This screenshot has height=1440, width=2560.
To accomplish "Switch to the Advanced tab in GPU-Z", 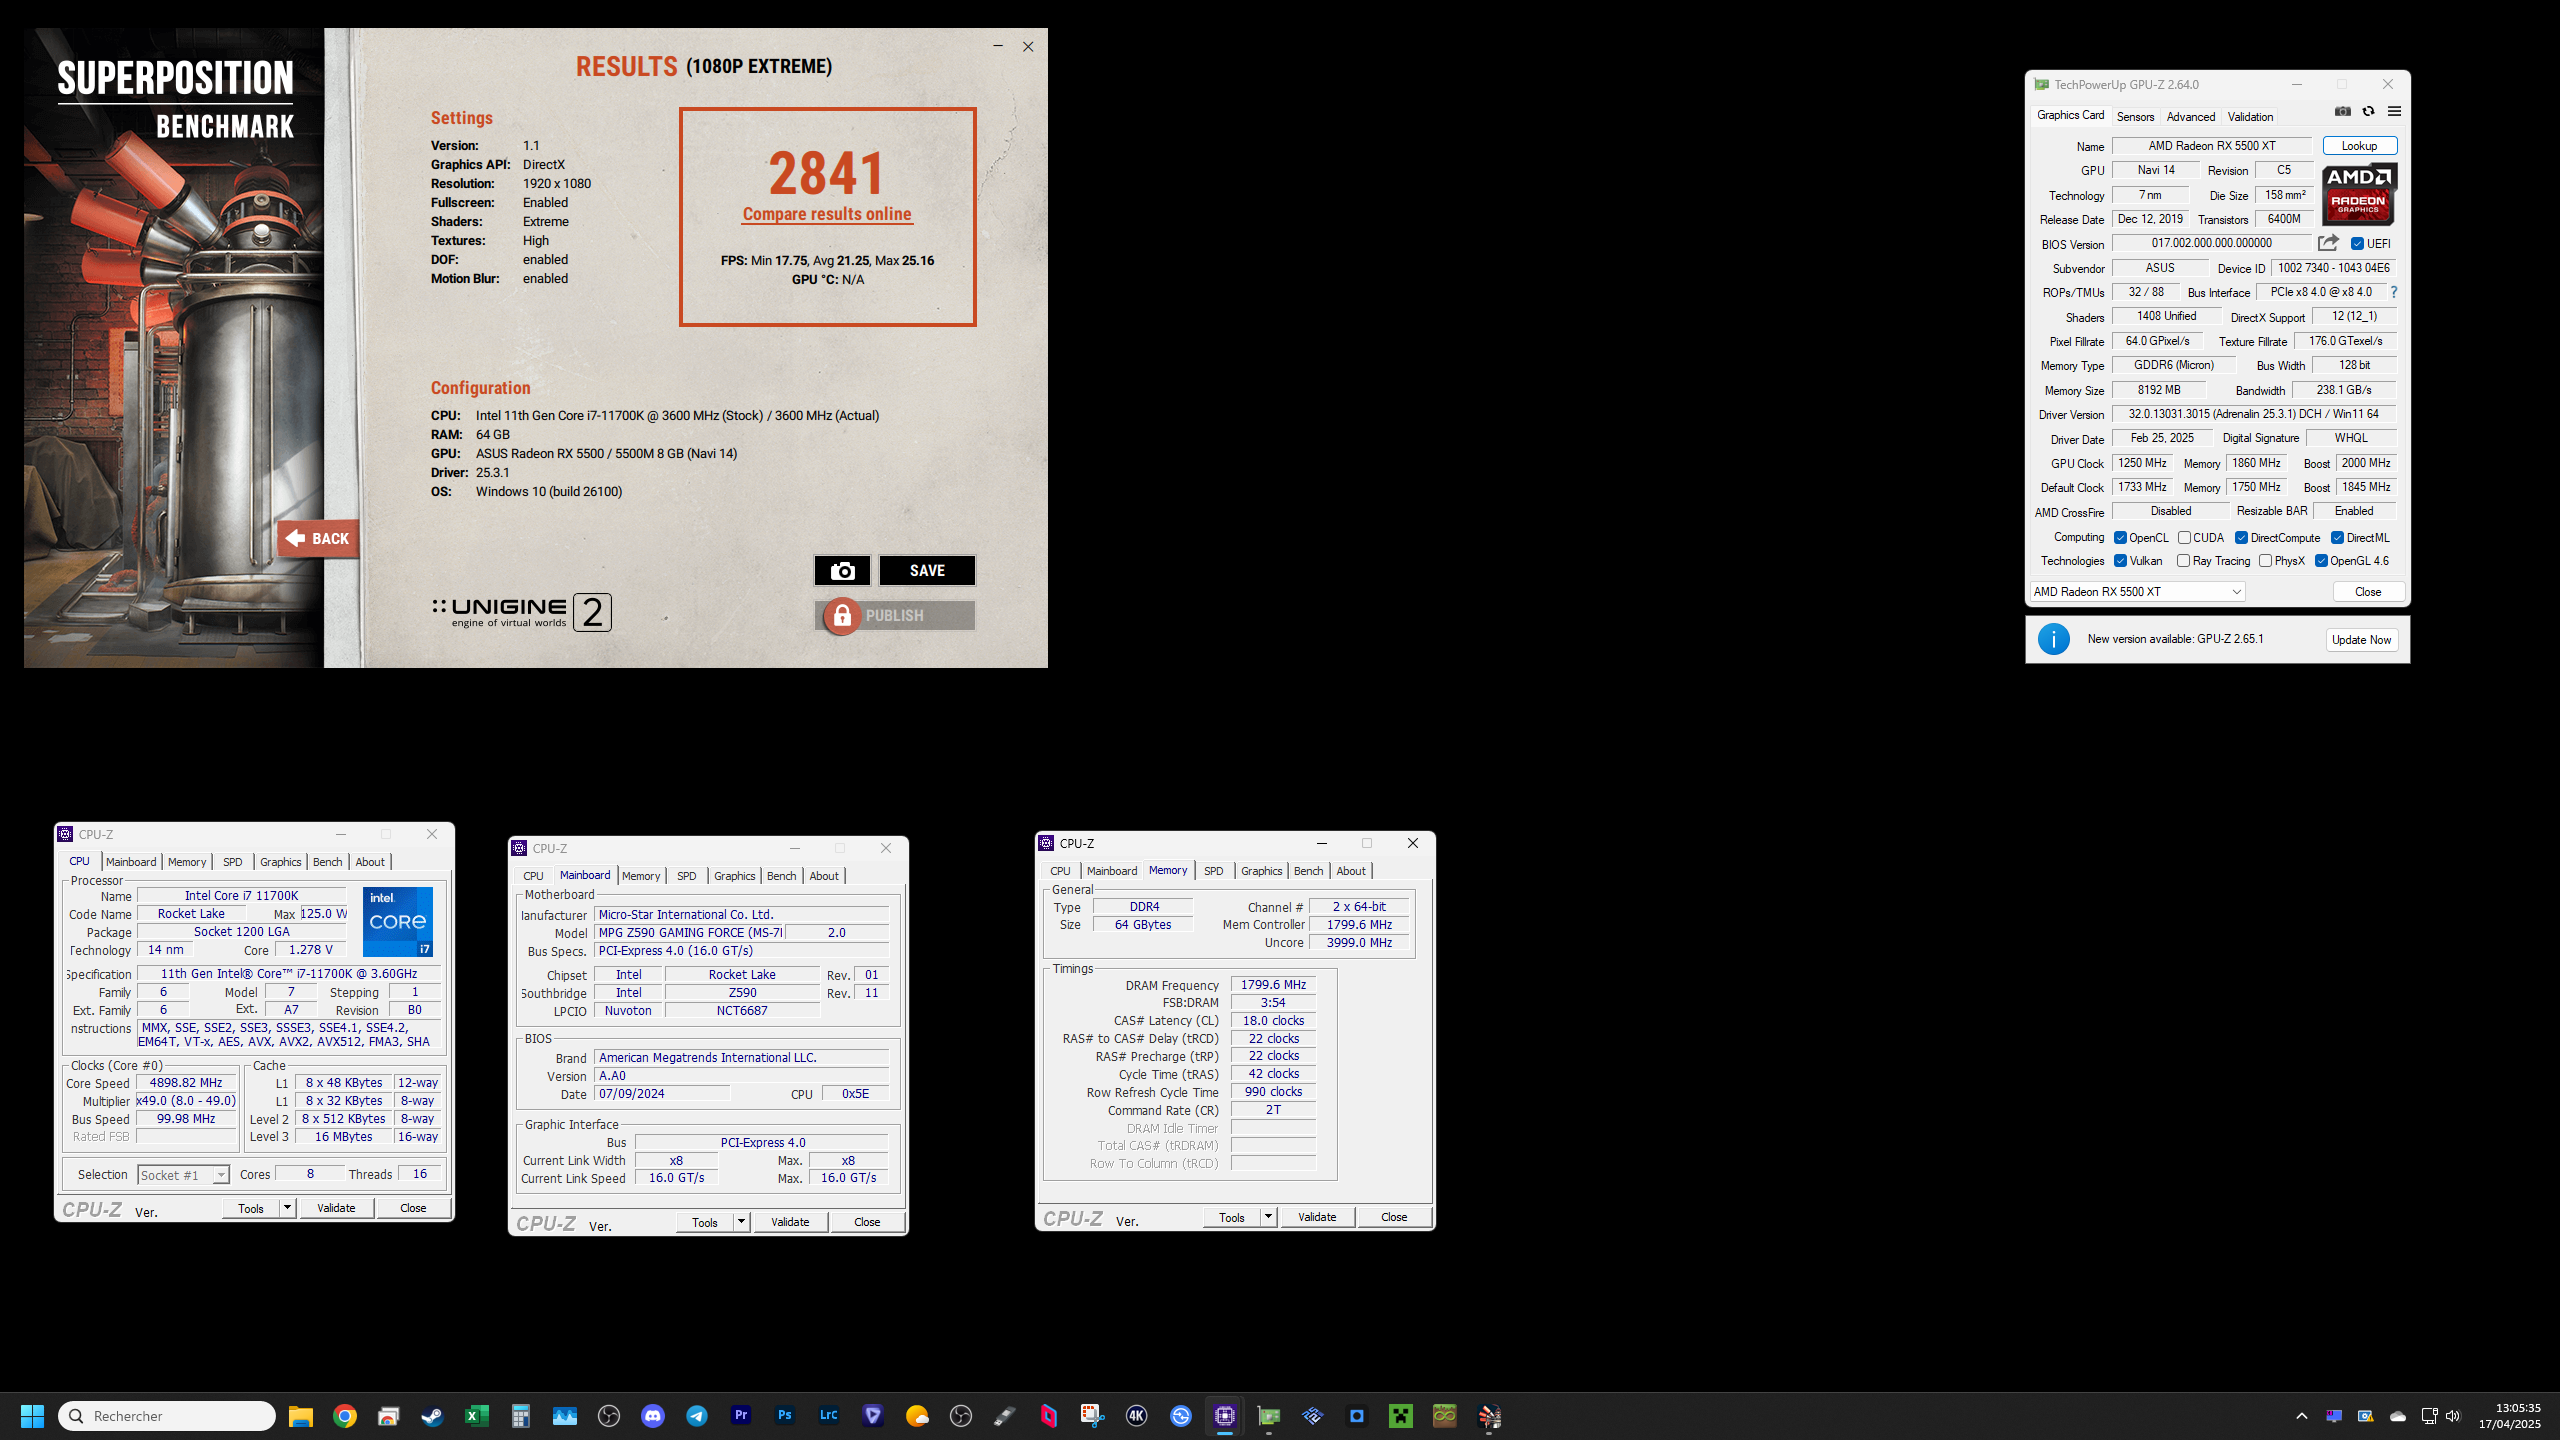I will tap(2191, 117).
